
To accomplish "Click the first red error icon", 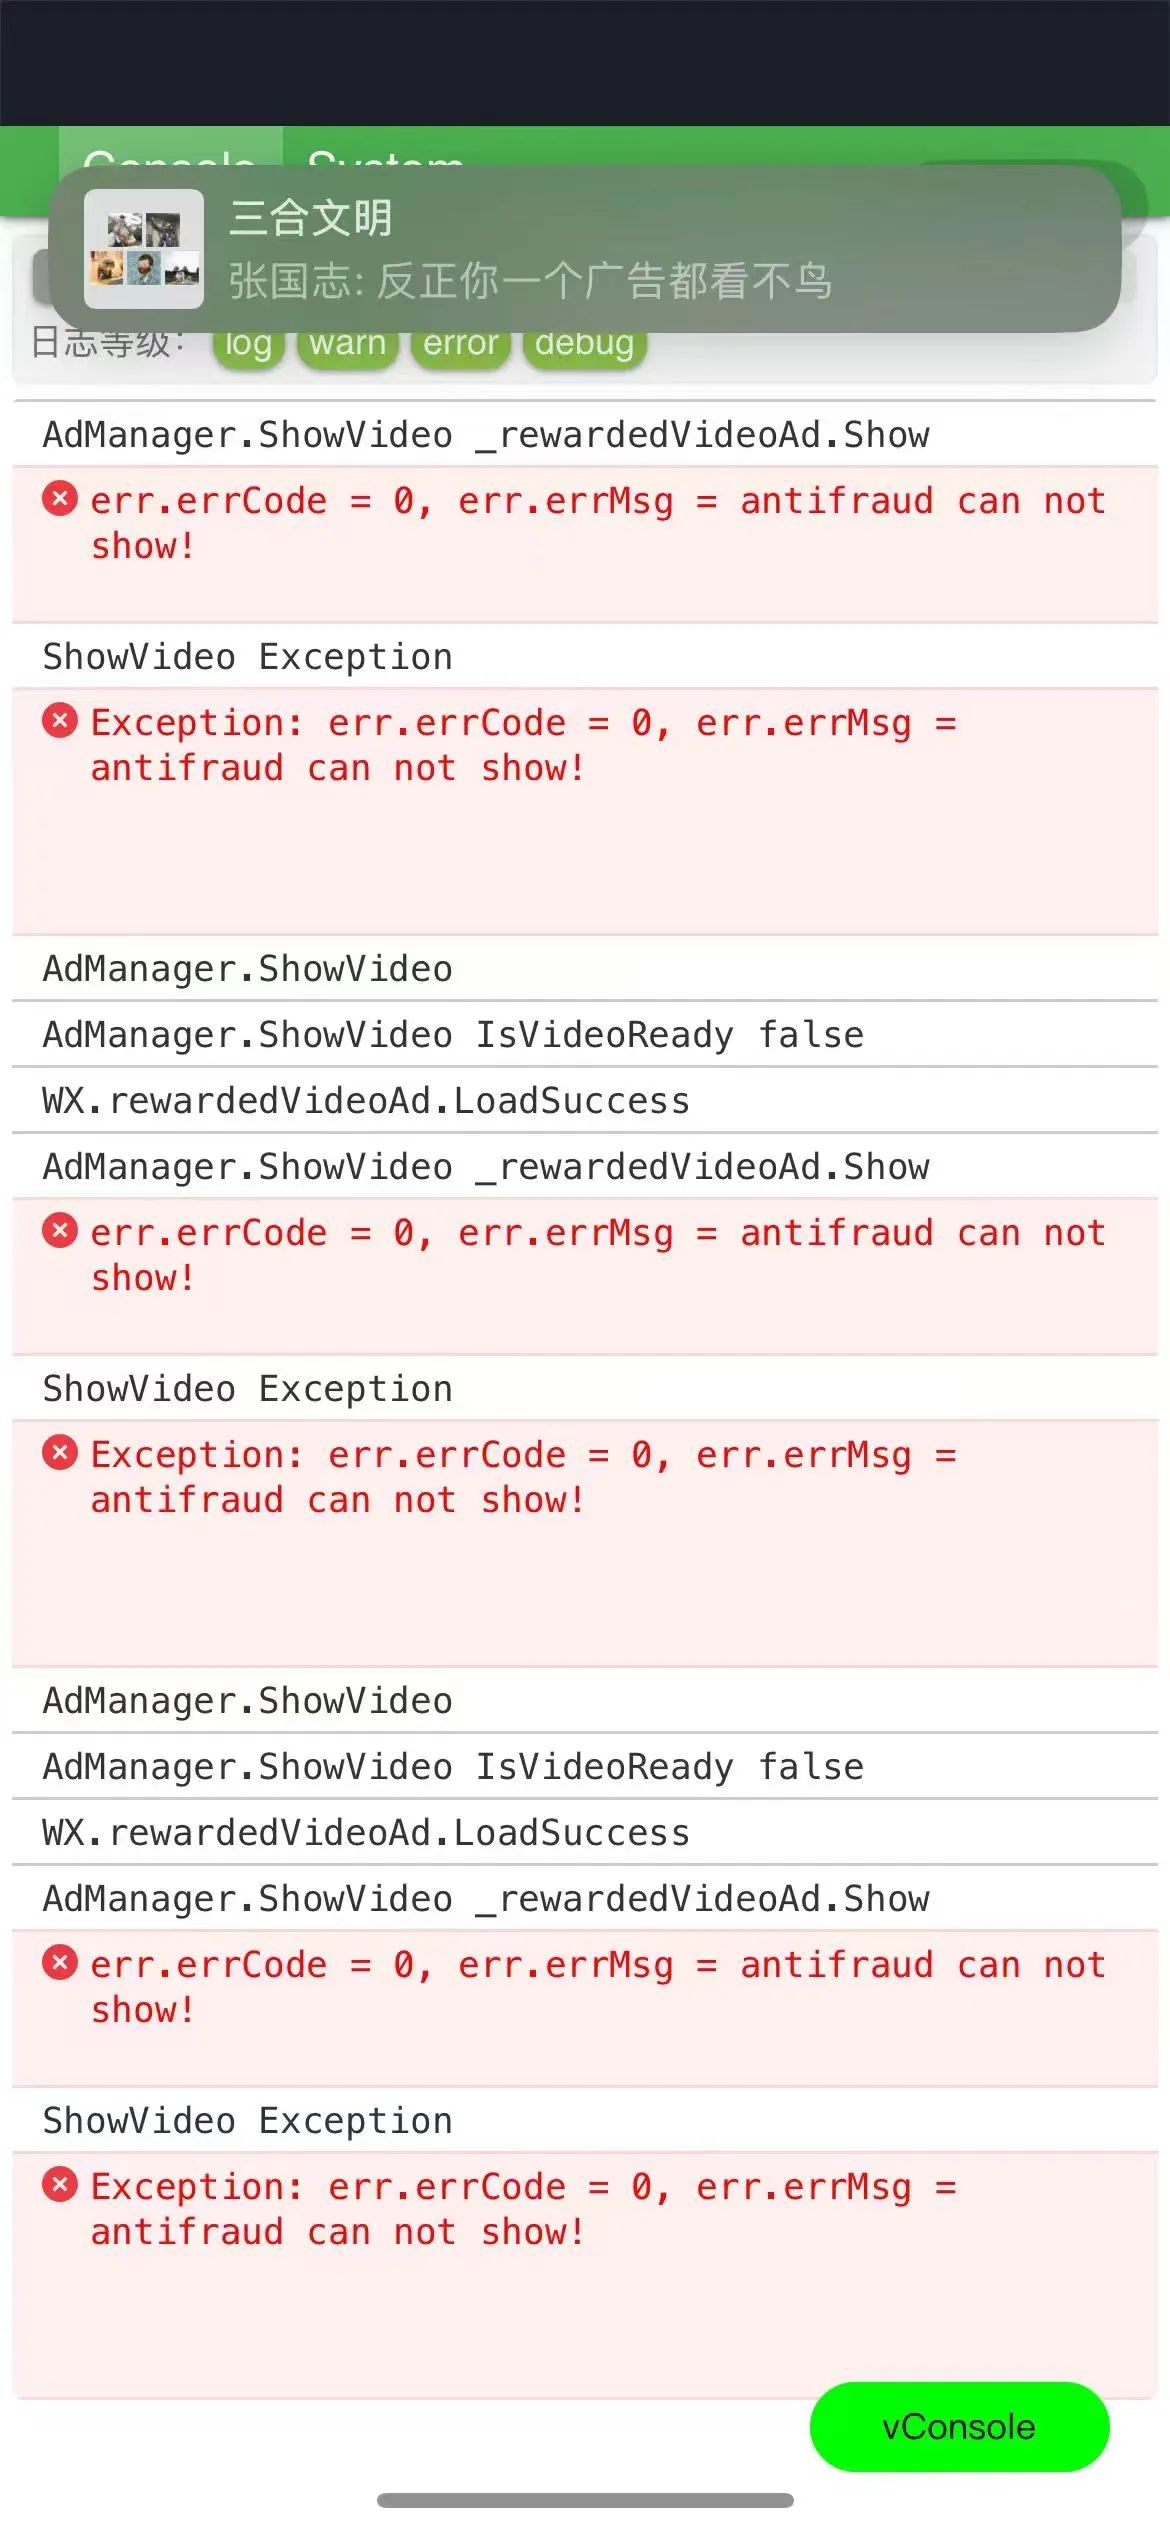I will (x=60, y=498).
